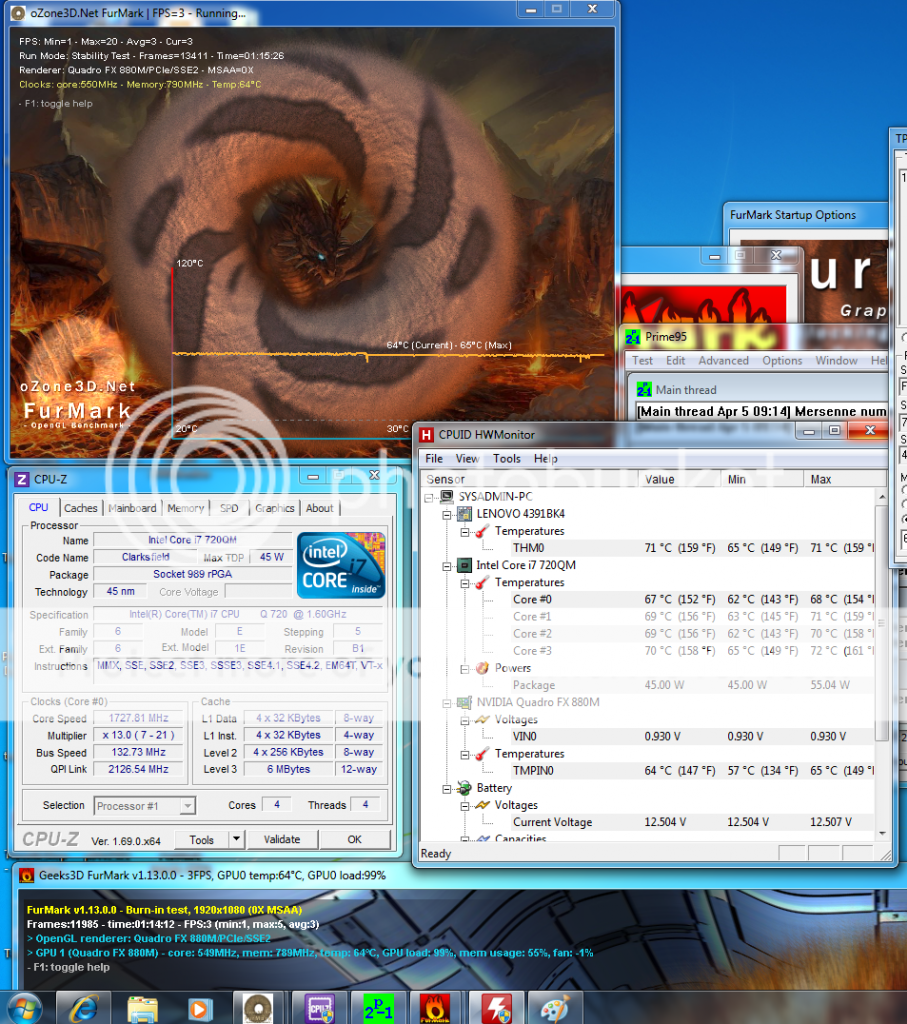Open the Advanced menu in Prime95
Image resolution: width=907 pixels, height=1024 pixels.
(x=723, y=360)
